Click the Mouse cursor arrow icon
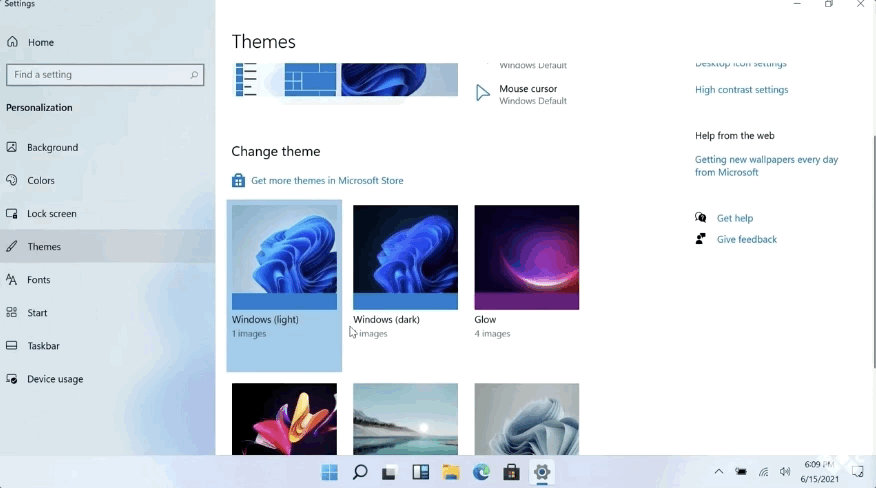Screen dimensions: 876x488 (482, 93)
